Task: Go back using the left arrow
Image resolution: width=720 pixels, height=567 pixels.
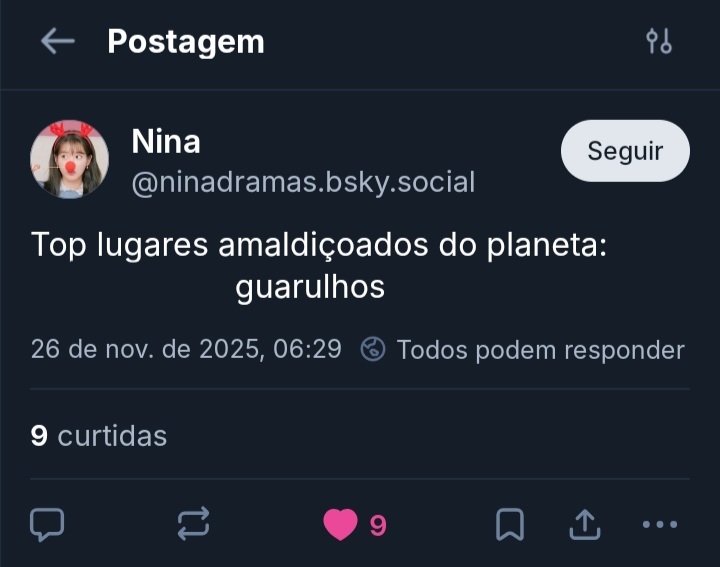Action: pyautogui.click(x=58, y=41)
